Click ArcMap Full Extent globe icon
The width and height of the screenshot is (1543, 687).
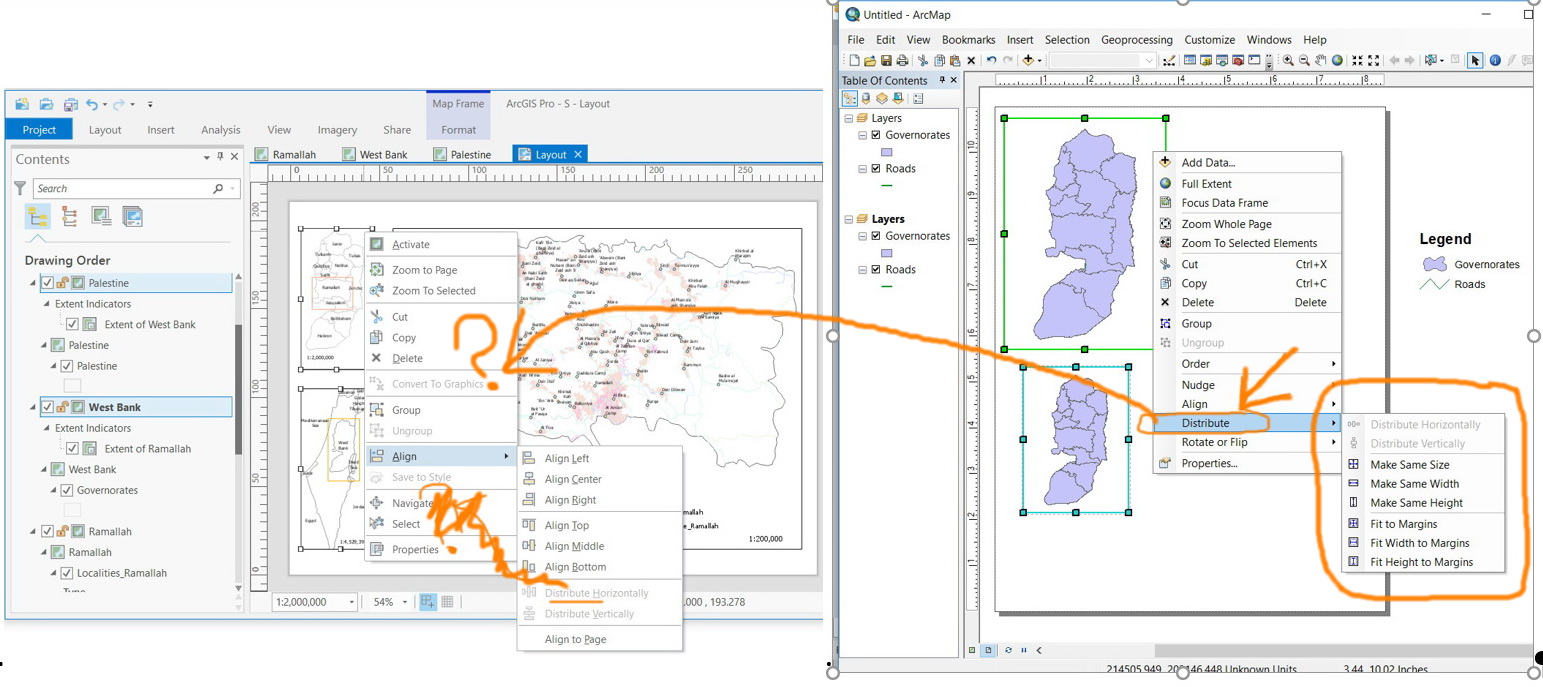pos(1336,61)
